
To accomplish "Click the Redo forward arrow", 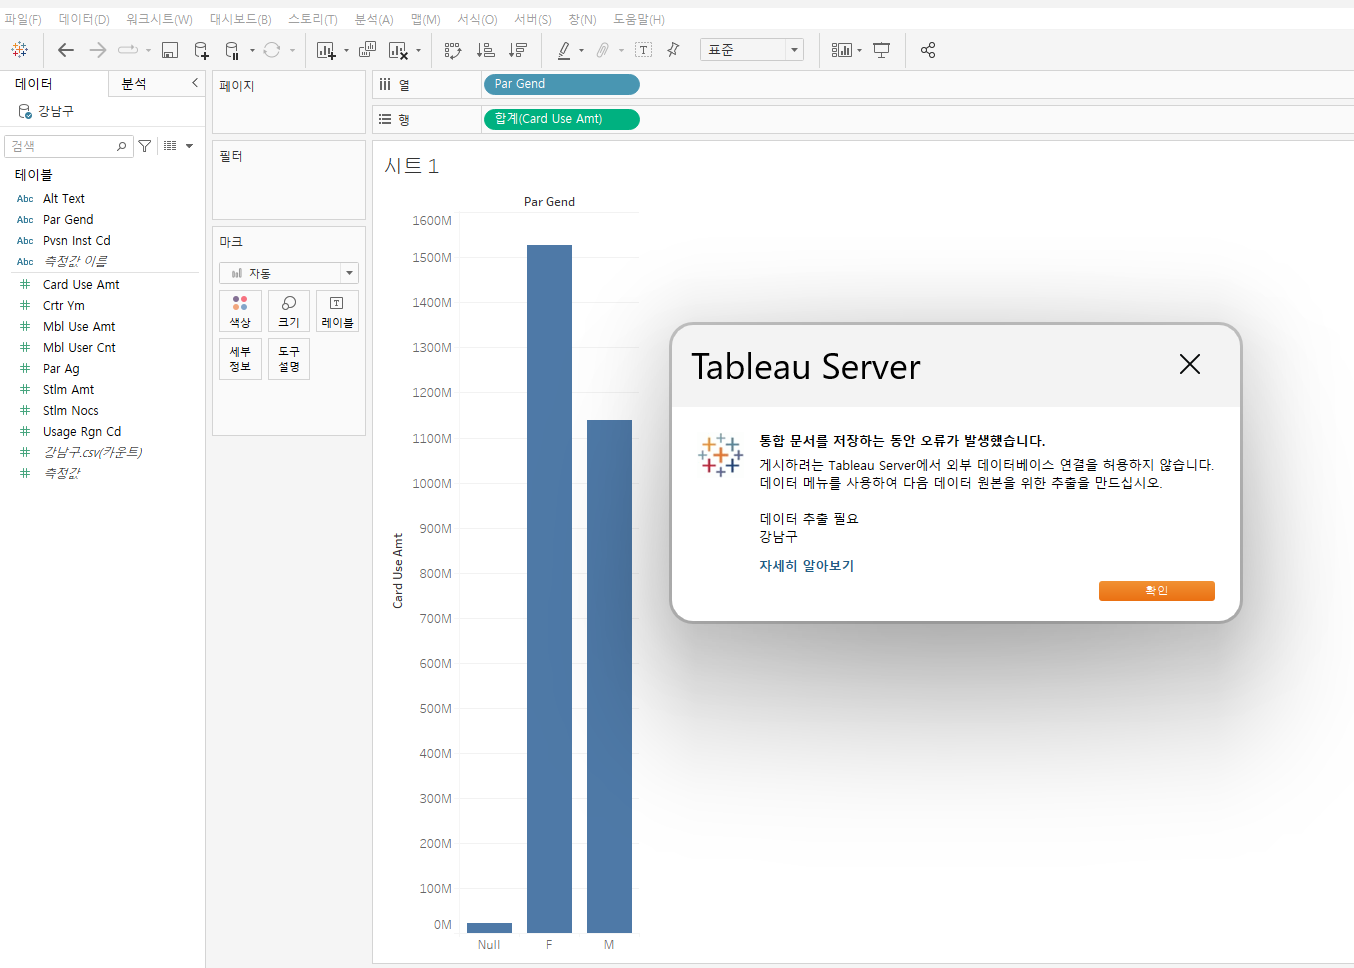I will coord(98,50).
